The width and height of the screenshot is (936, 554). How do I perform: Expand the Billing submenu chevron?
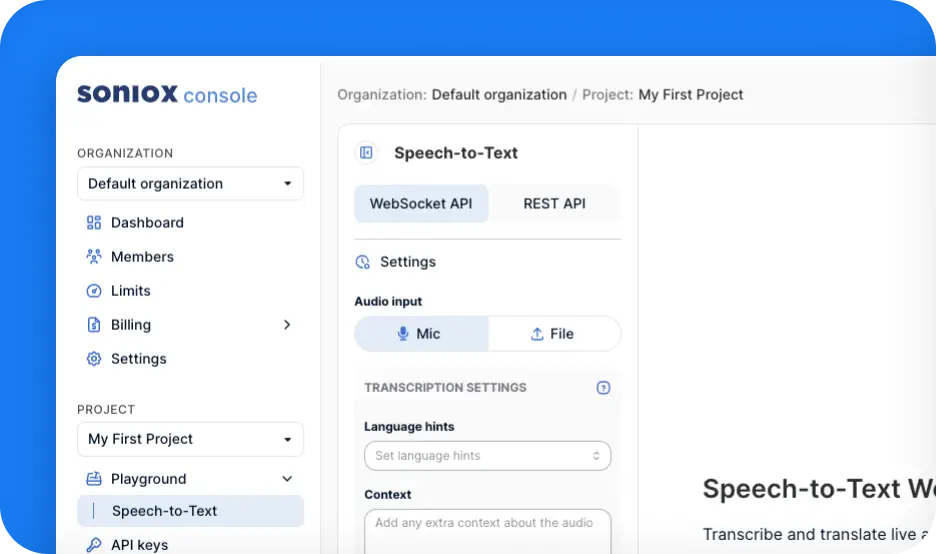point(287,325)
